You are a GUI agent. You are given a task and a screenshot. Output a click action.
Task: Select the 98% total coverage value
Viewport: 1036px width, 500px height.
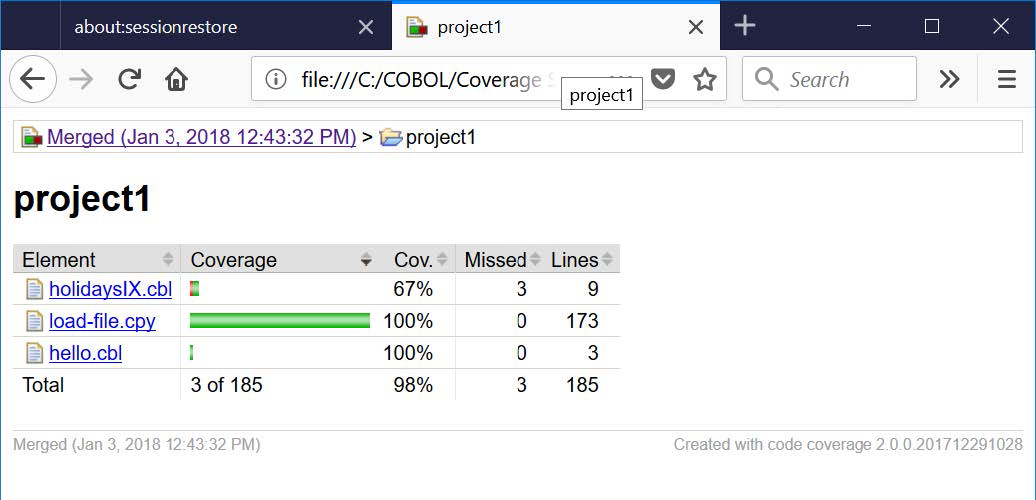[x=414, y=384]
